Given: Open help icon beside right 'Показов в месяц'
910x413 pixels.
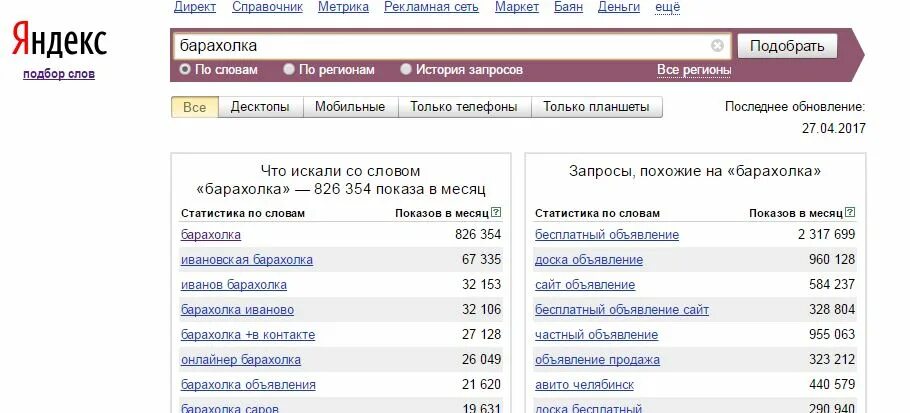Looking at the screenshot, I should [x=850, y=213].
